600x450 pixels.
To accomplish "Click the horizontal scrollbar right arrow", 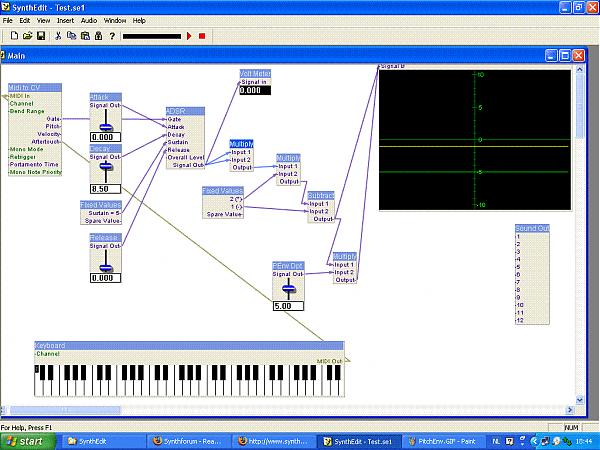I will pos(570,410).
